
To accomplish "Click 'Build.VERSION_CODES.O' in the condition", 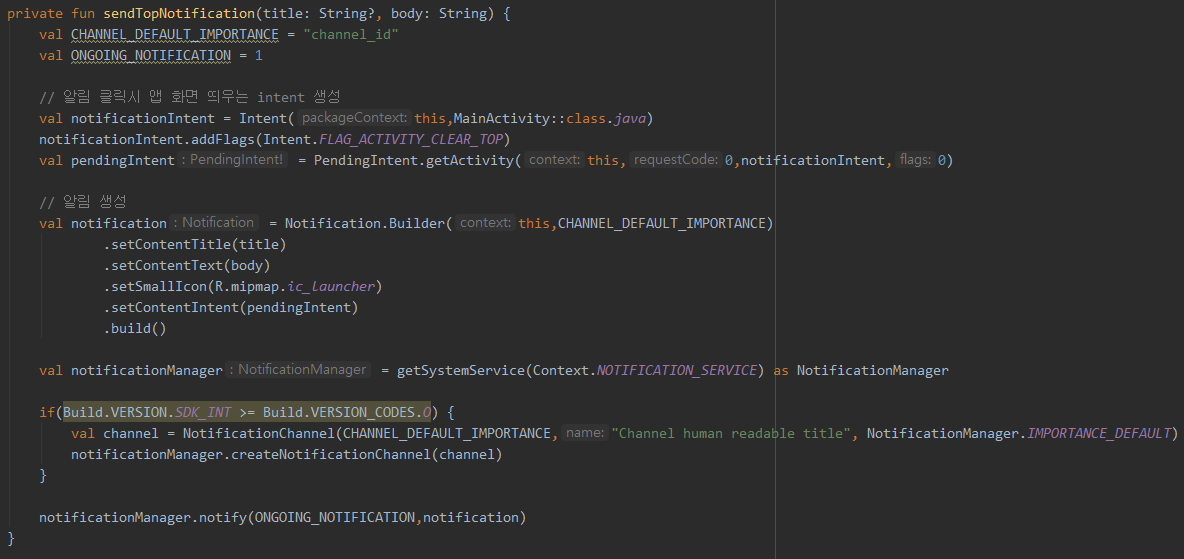I will coord(347,412).
